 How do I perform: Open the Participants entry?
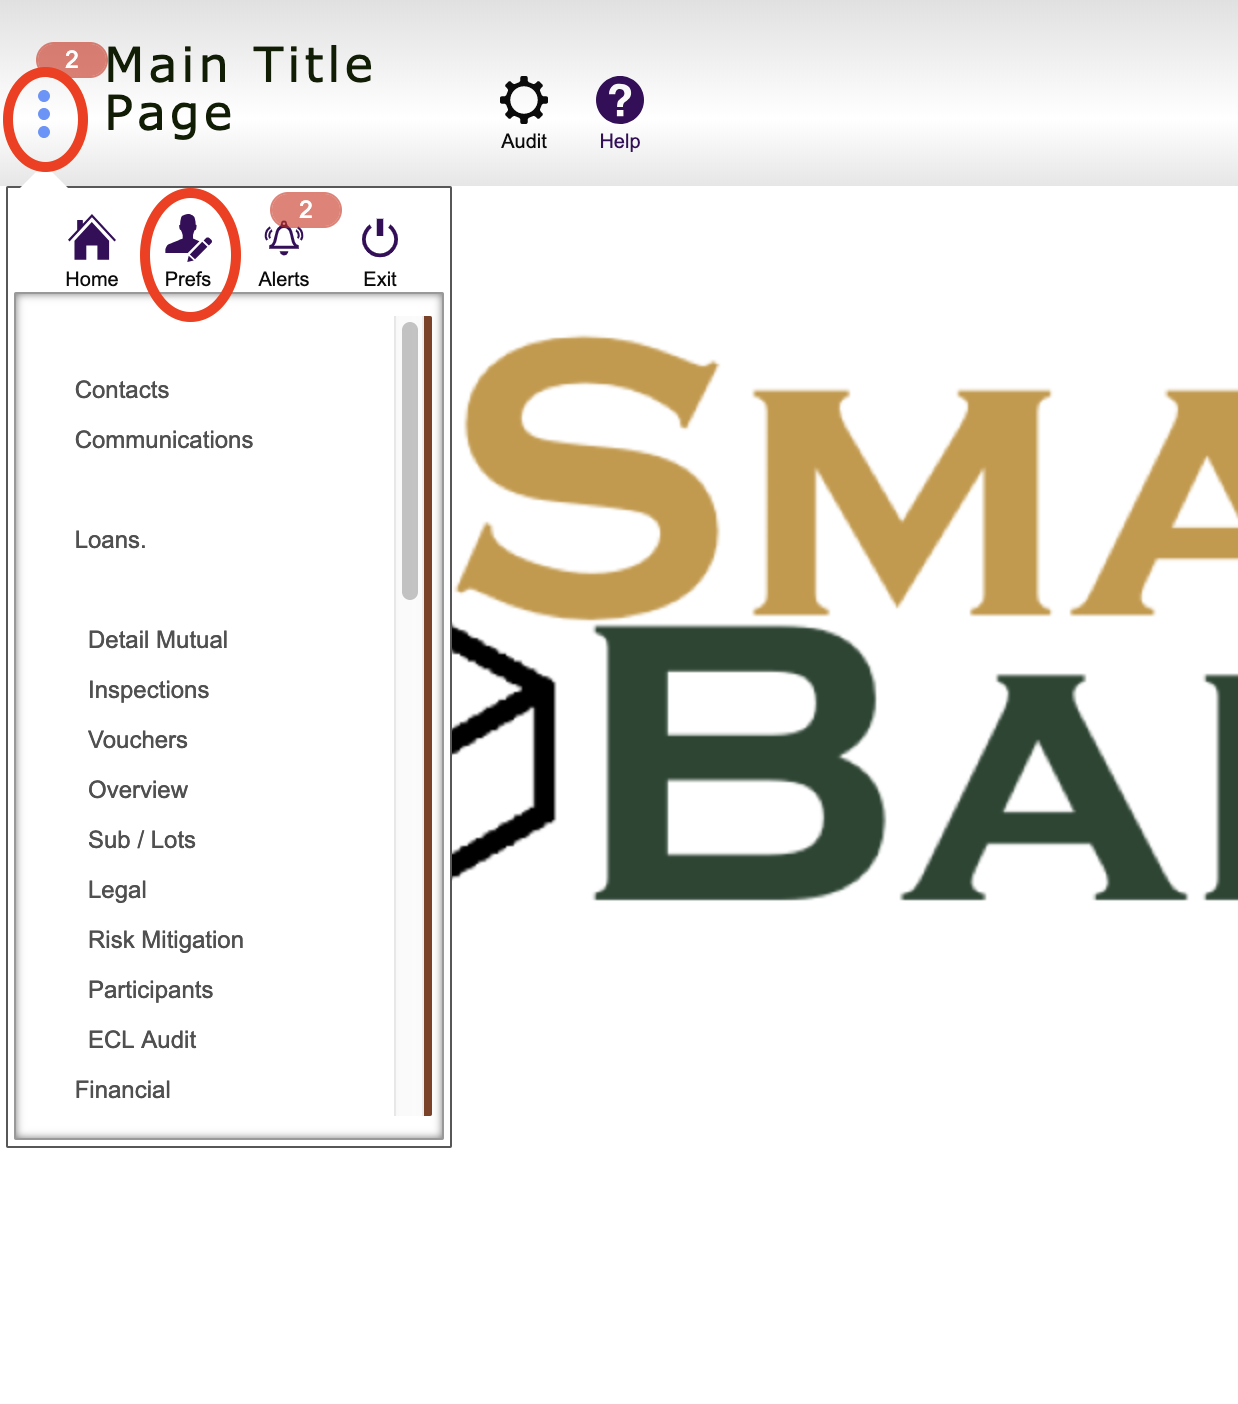pyautogui.click(x=151, y=990)
